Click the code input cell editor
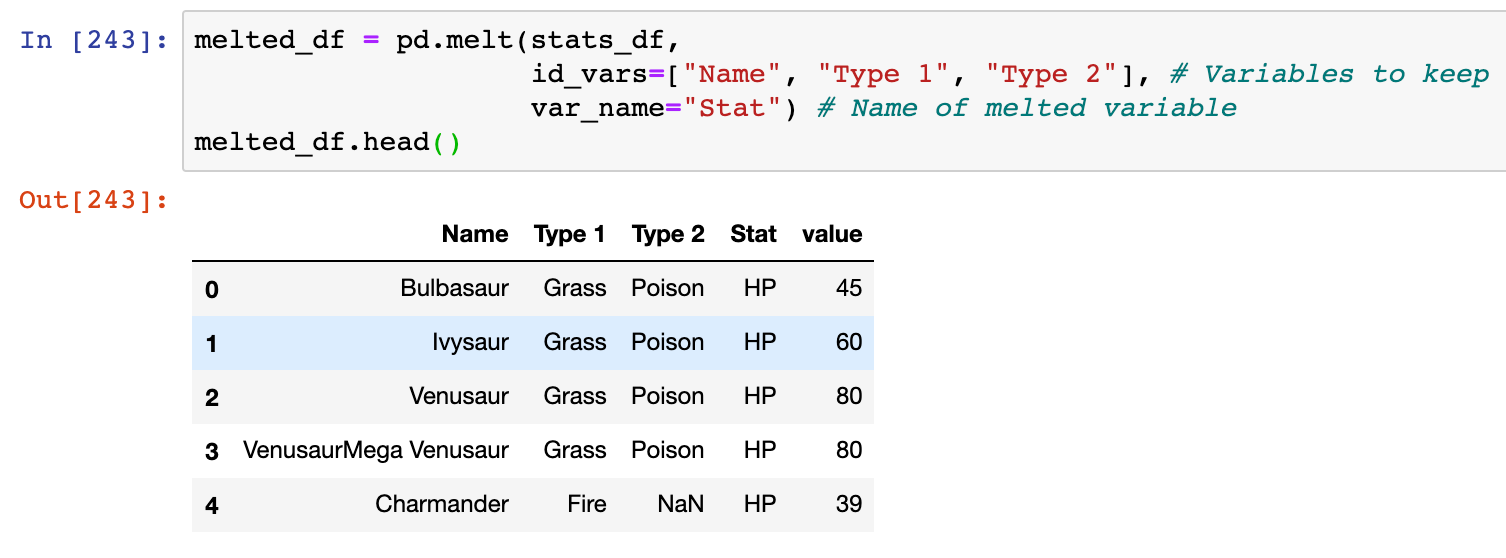The image size is (1506, 558). pos(844,92)
